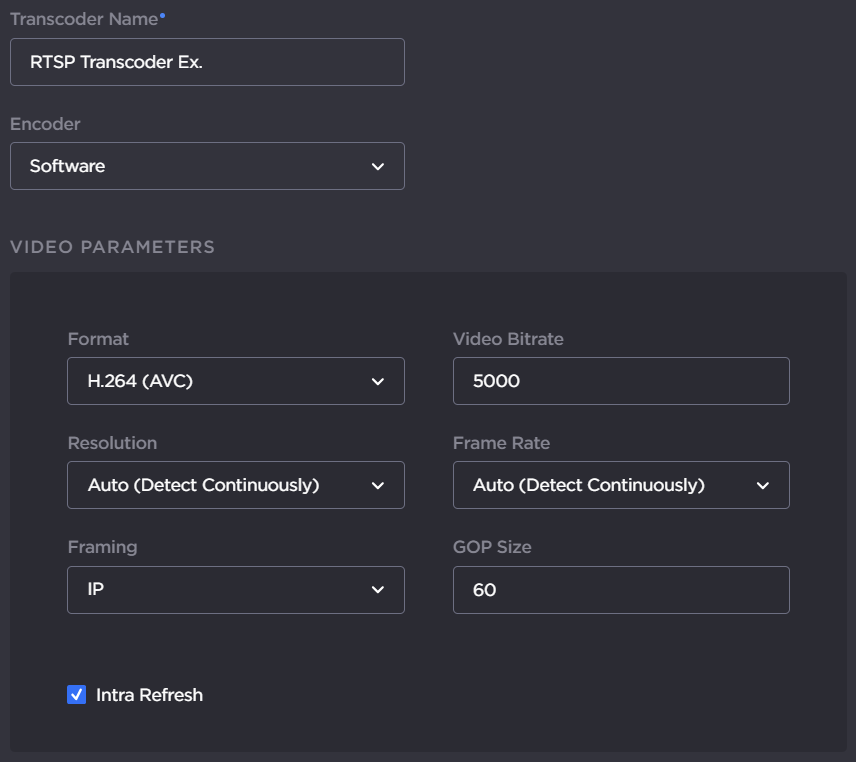Click the chevron on the Resolution dropdown
The width and height of the screenshot is (856, 762).
[378, 485]
